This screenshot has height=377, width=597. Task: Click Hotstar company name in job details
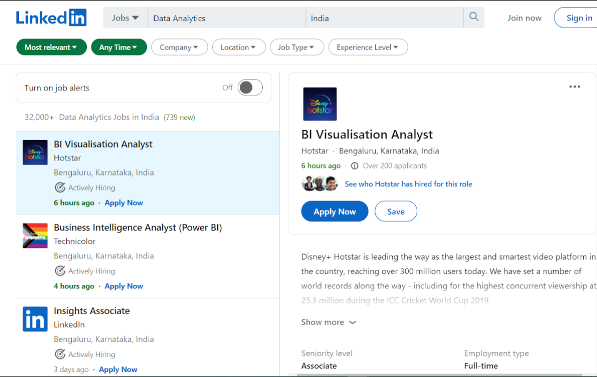(x=314, y=151)
